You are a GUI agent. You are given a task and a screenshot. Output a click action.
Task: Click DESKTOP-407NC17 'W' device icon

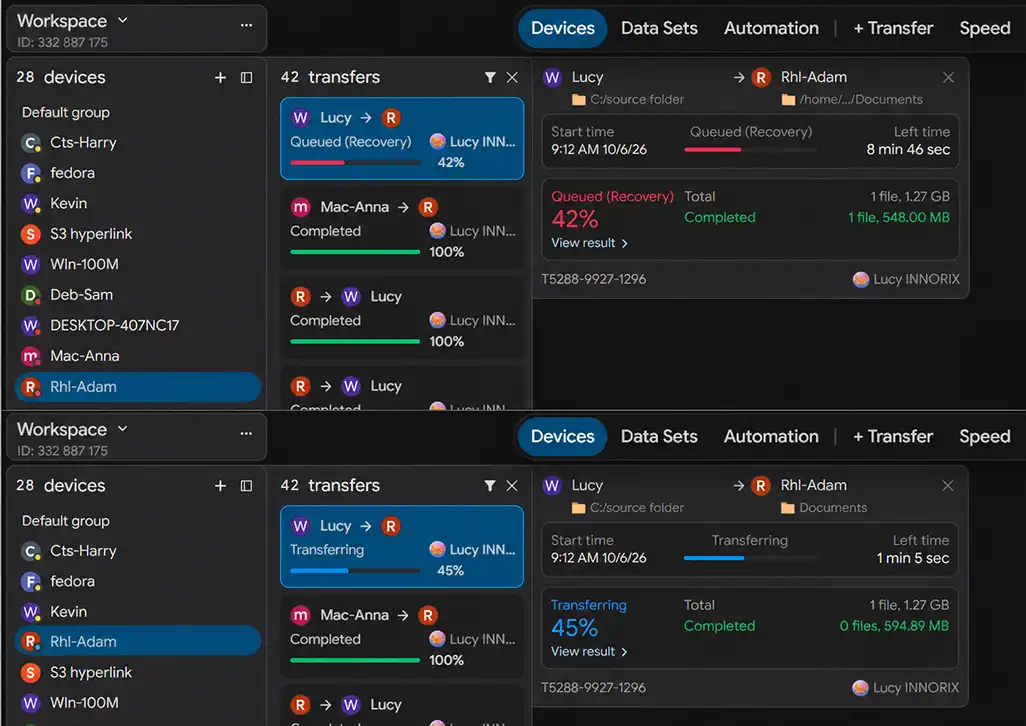coord(30,326)
